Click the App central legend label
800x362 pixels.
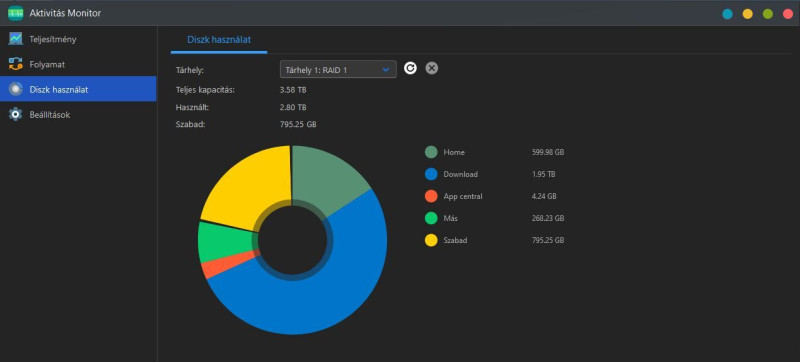tap(463, 196)
